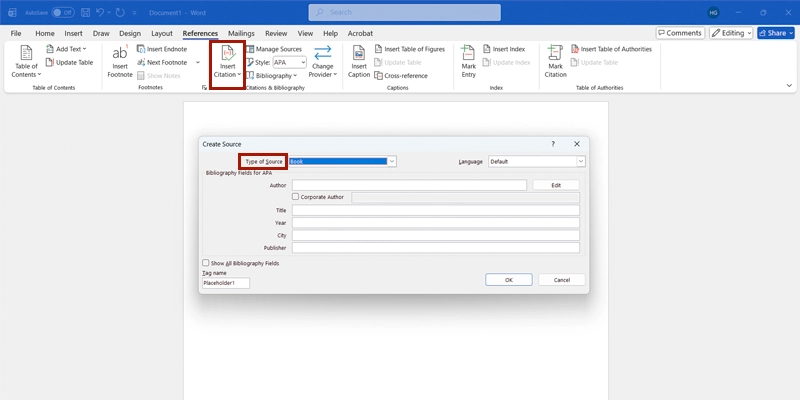Open the Language dropdown in the dialog
Image resolution: width=800 pixels, height=400 pixels.
pos(580,161)
